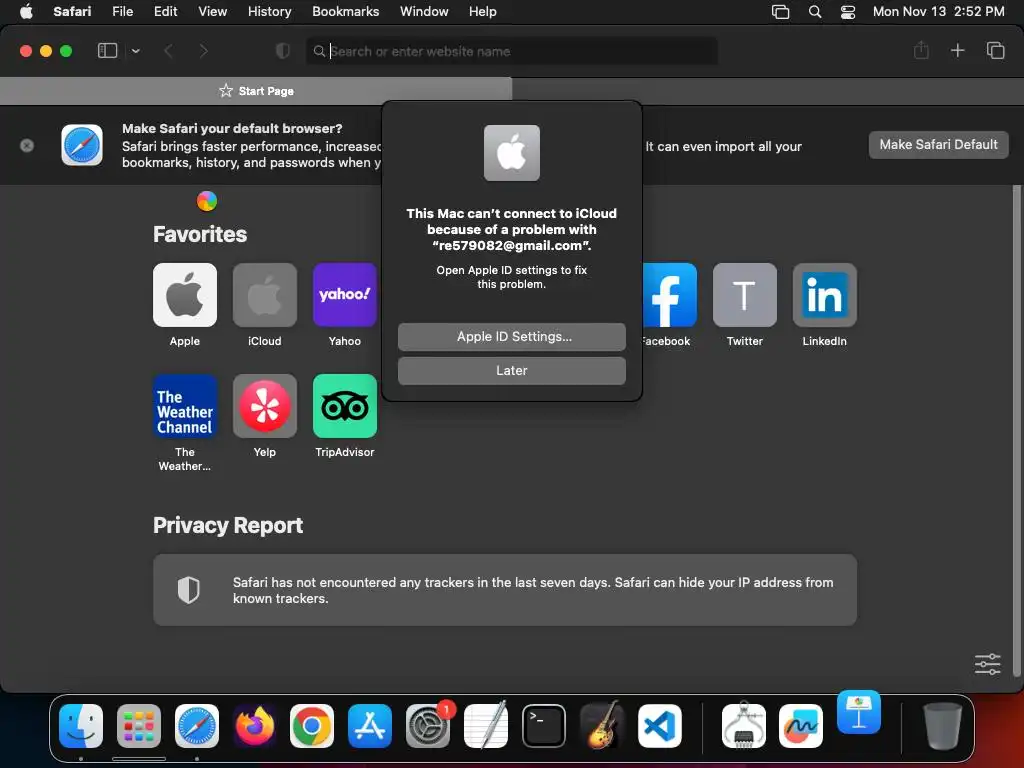The image size is (1024, 768).
Task: Open the Bookmarks menu
Action: coord(345,12)
